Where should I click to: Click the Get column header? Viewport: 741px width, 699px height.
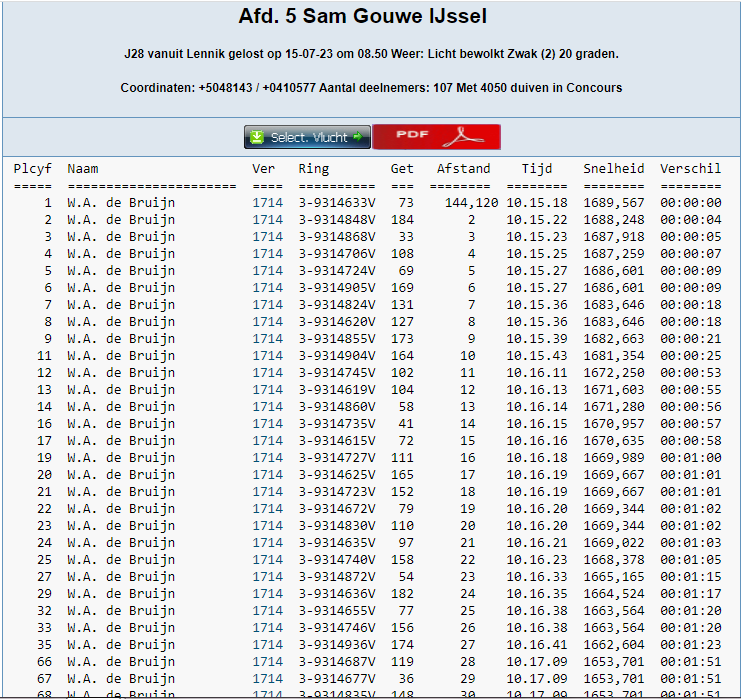point(402,169)
